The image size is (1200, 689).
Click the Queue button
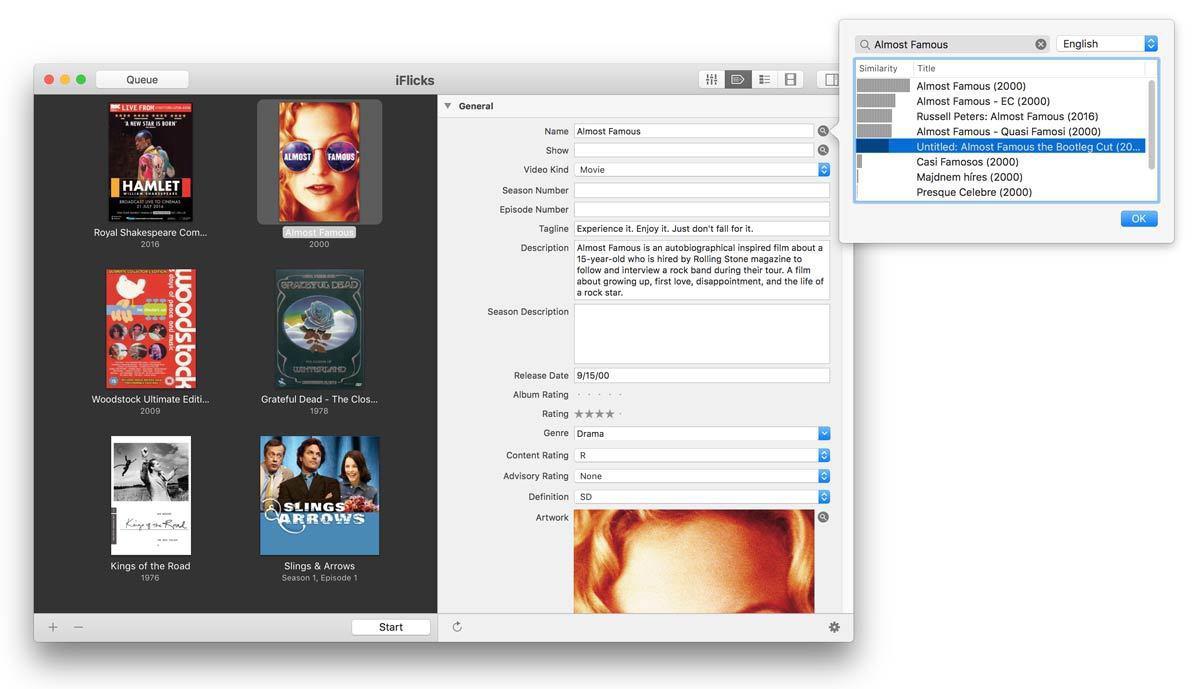click(142, 79)
